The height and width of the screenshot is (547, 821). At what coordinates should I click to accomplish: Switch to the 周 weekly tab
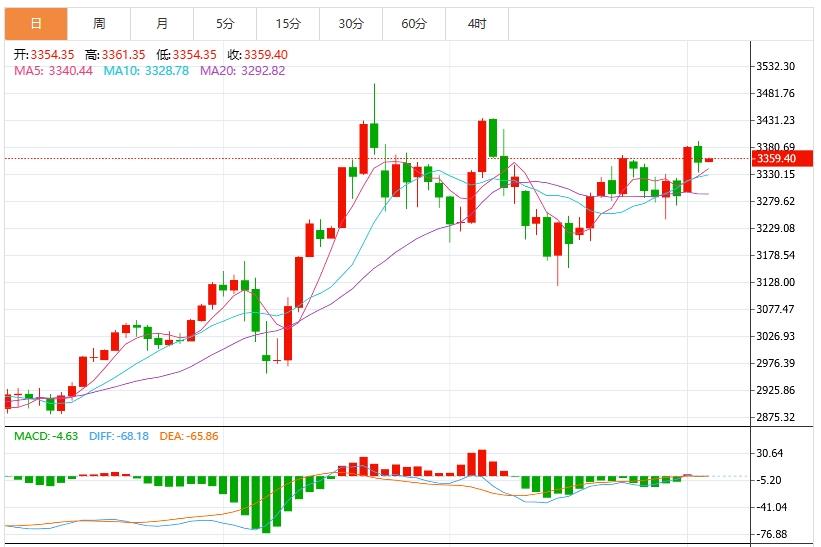(99, 23)
